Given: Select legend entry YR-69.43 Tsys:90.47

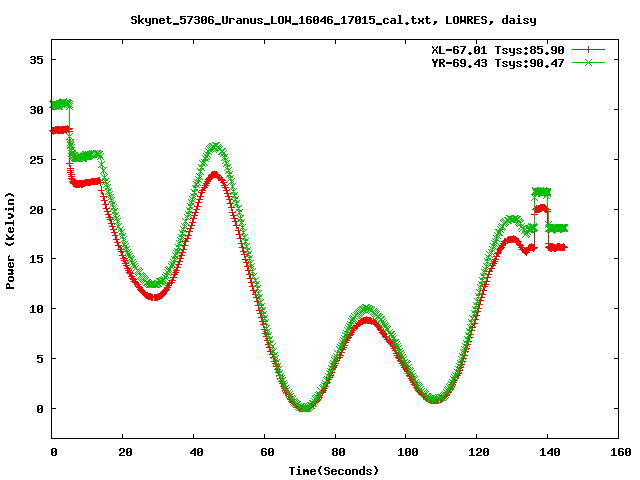Looking at the screenshot, I should pos(498,63).
